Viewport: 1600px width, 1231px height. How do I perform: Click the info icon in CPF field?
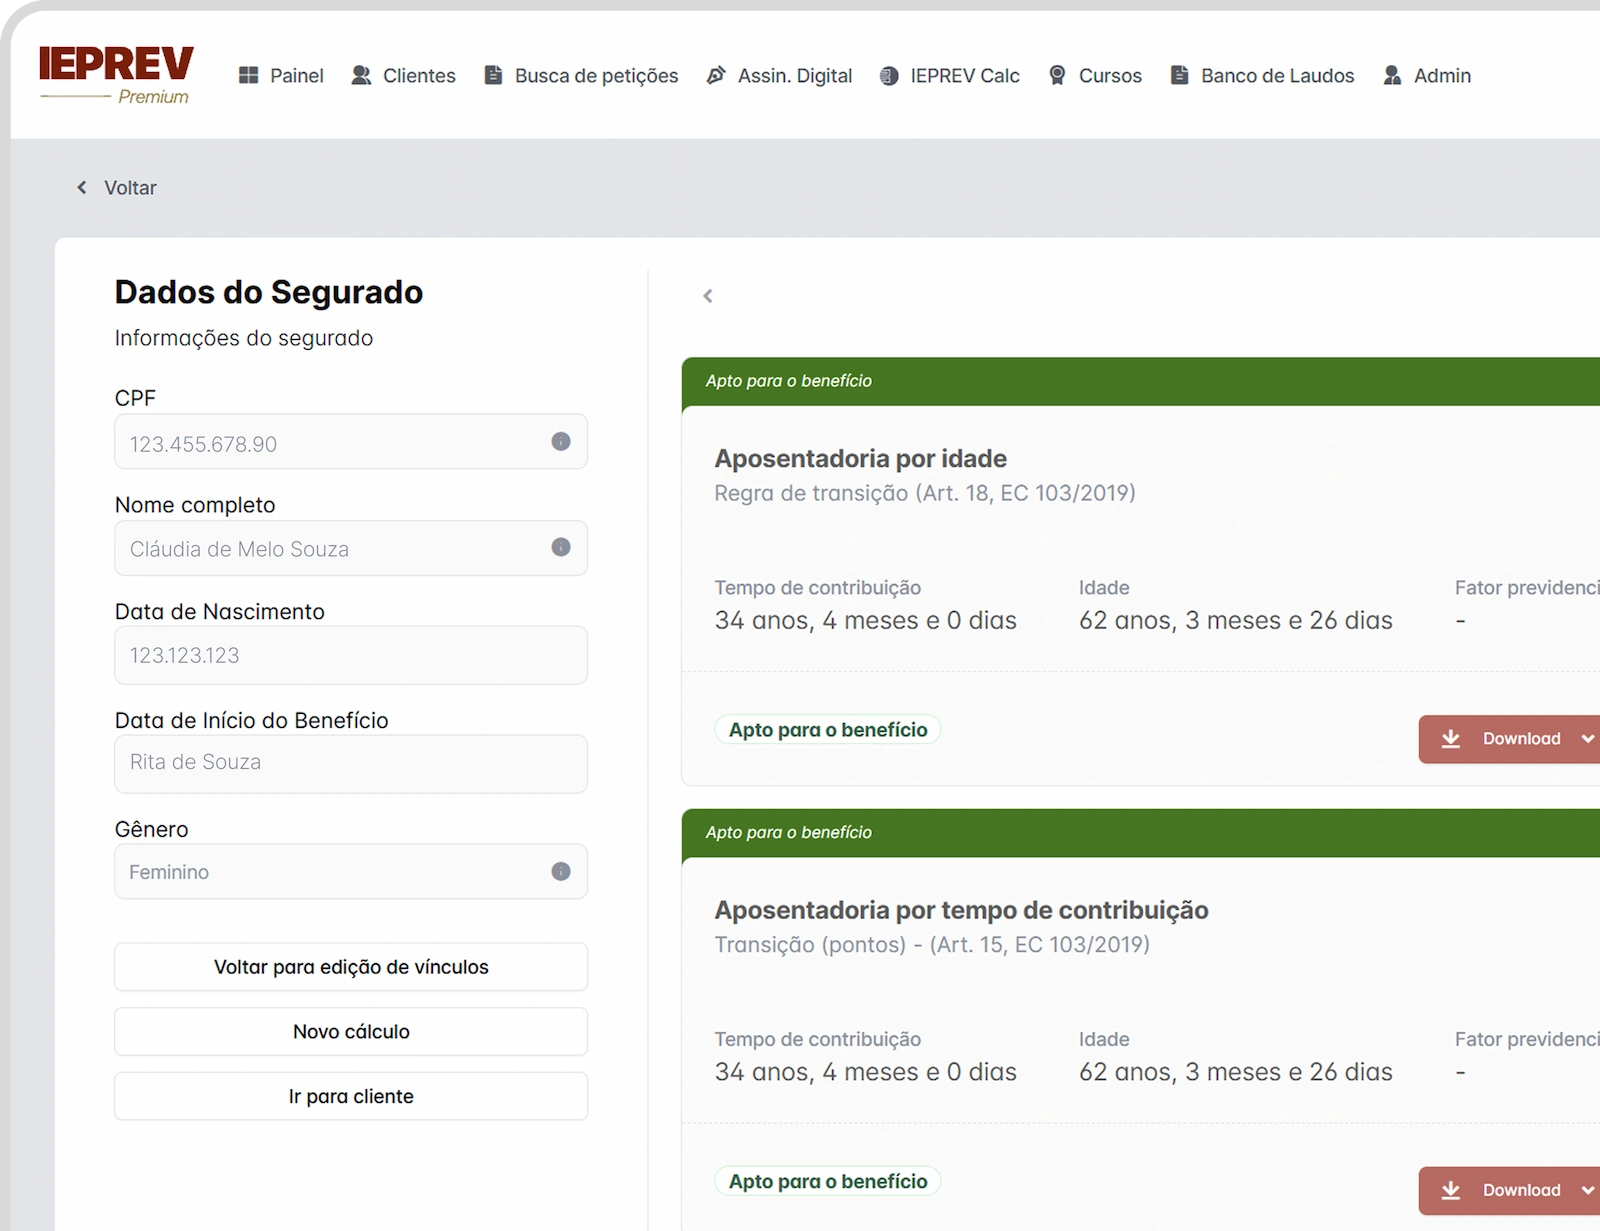click(x=561, y=441)
